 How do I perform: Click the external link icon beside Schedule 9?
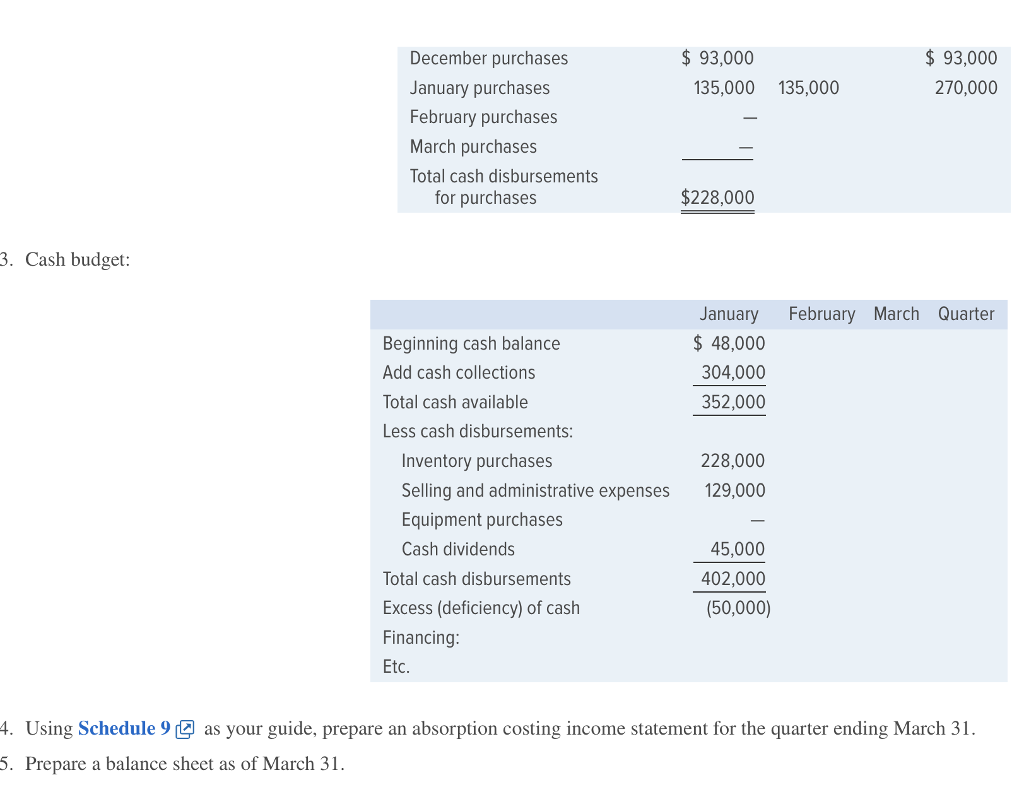(x=183, y=729)
